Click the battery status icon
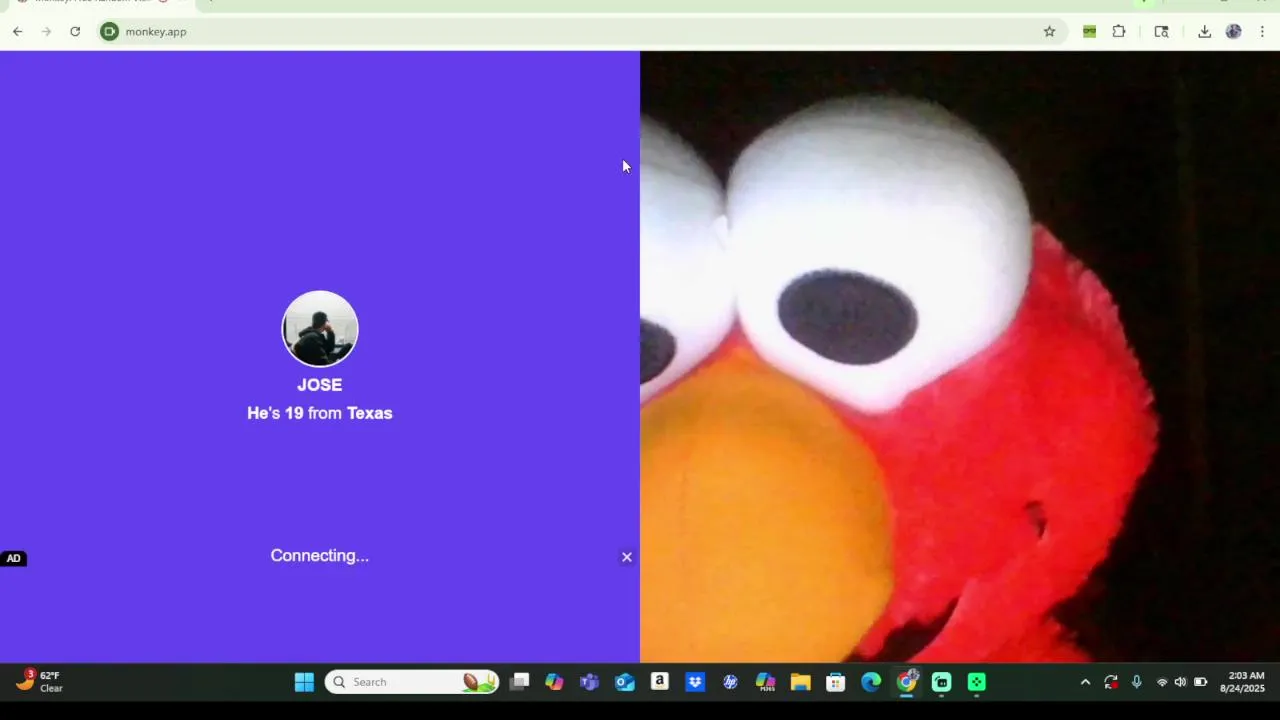This screenshot has height=720, width=1280. point(1201,682)
